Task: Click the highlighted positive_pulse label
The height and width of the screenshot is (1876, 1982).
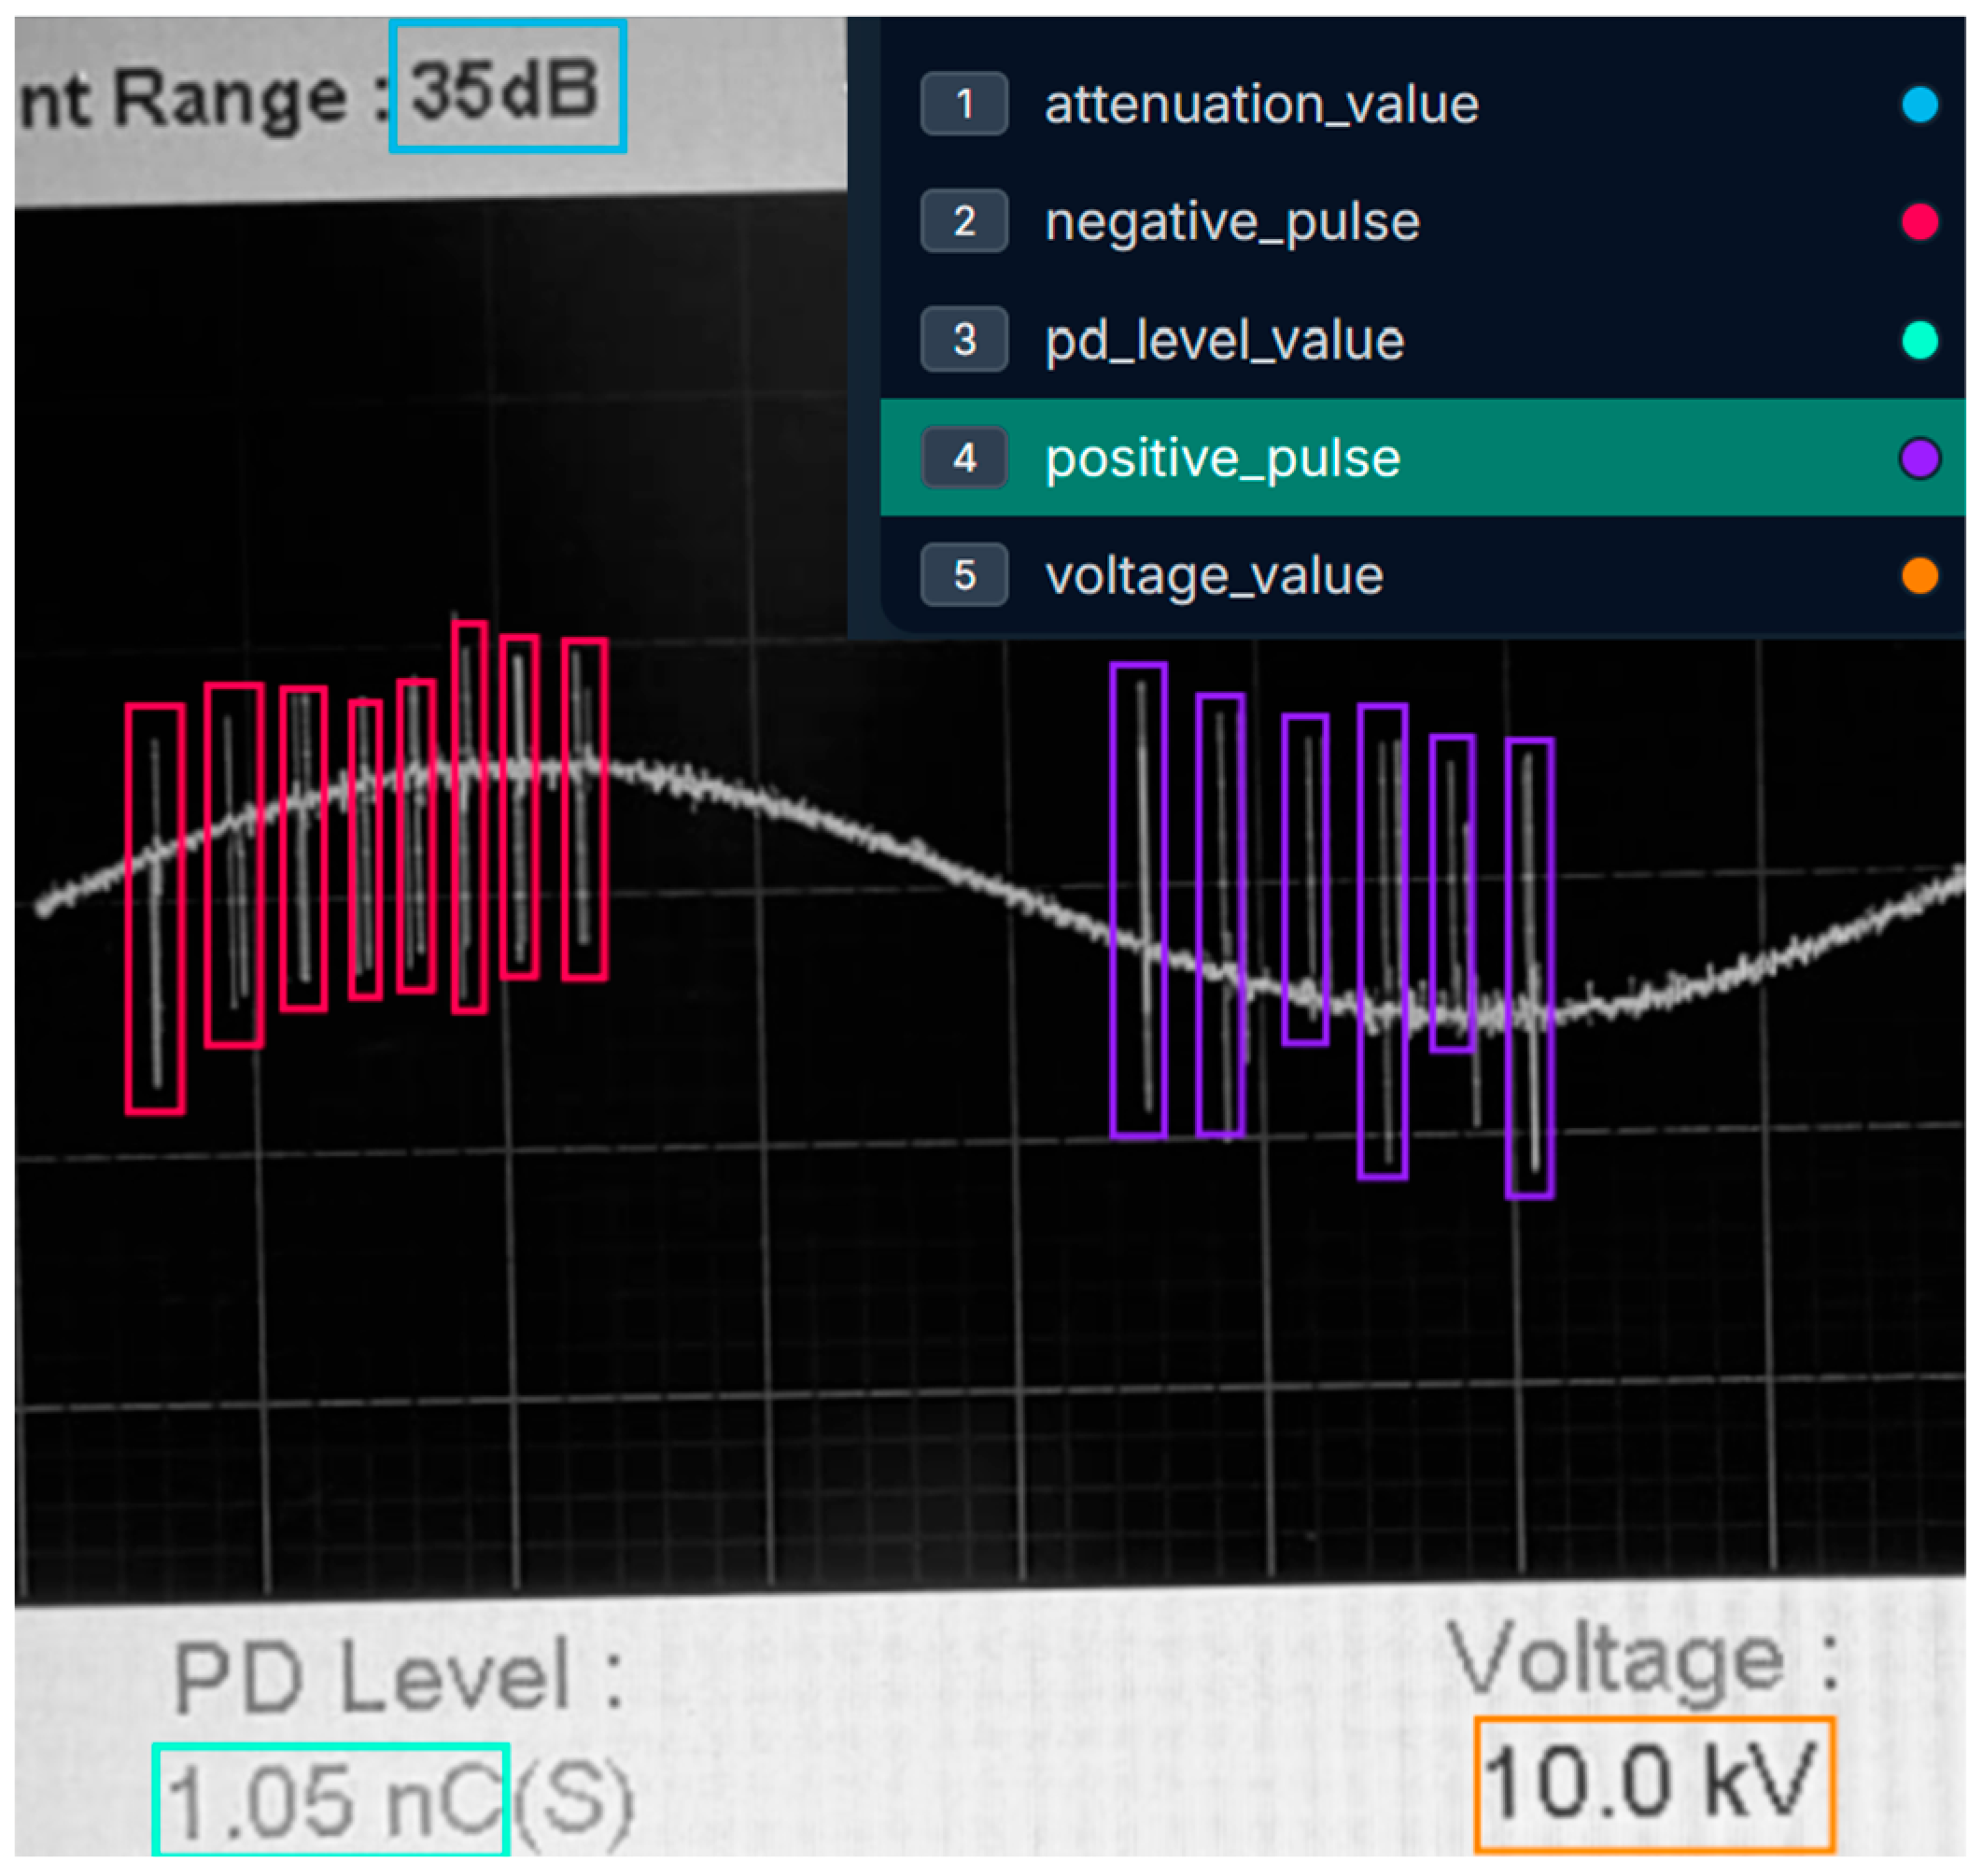Action: coord(1222,458)
